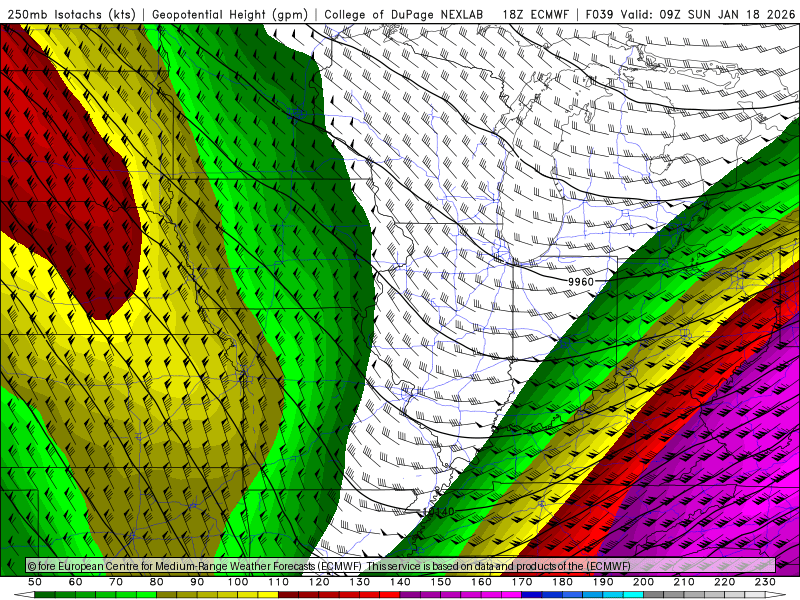Click the 50 value on color scale
The height and width of the screenshot is (600, 800).
click(35, 582)
